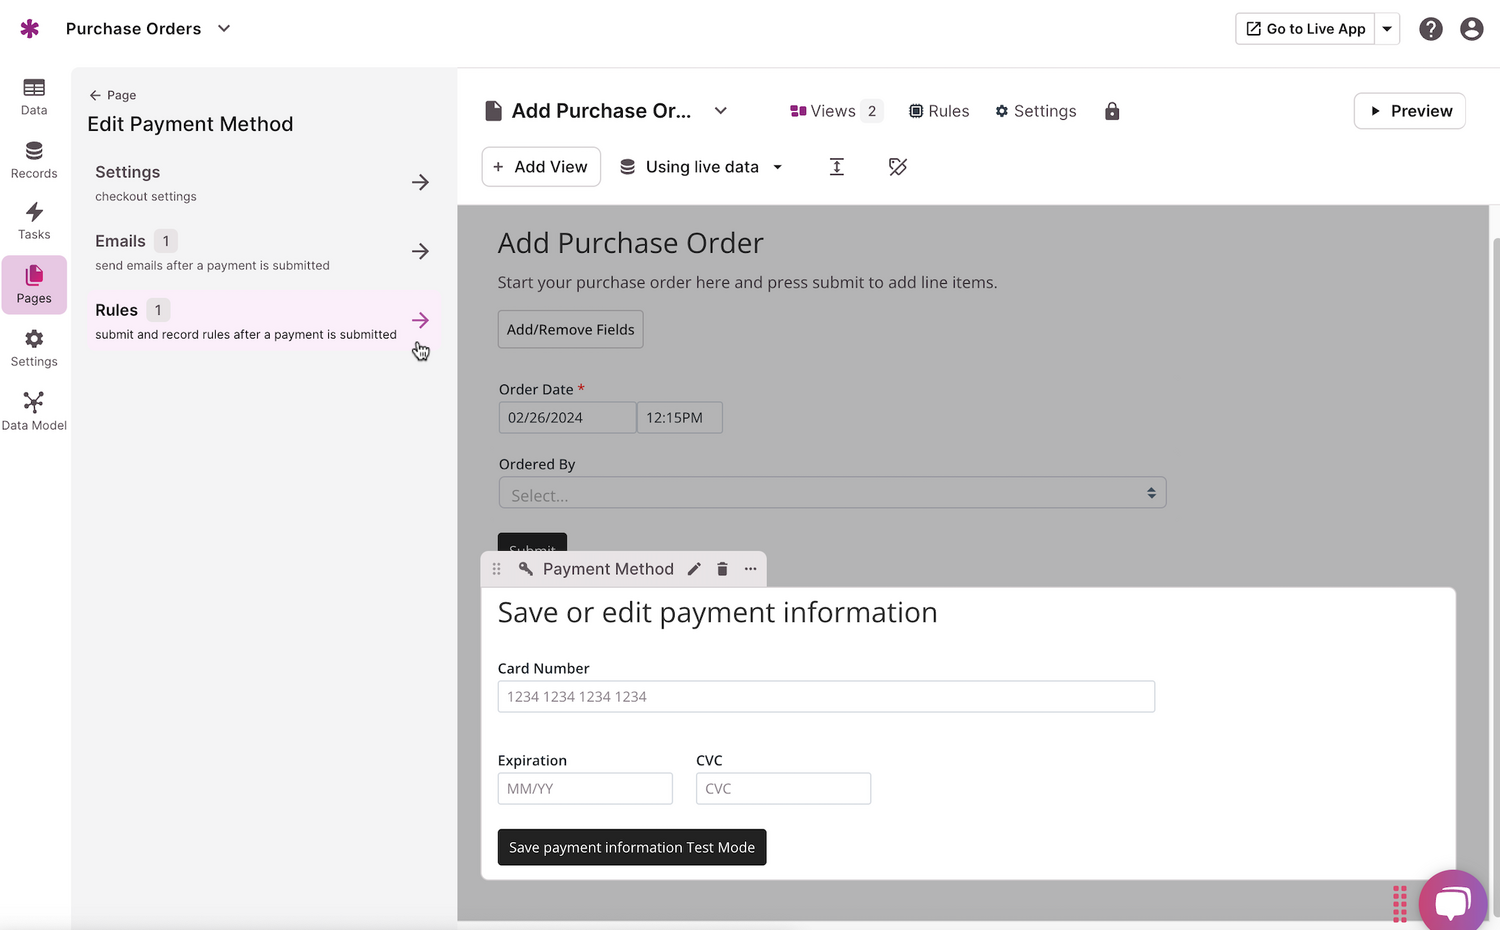Image resolution: width=1500 pixels, height=930 pixels.
Task: Switch to the Rules tab
Action: coord(938,111)
